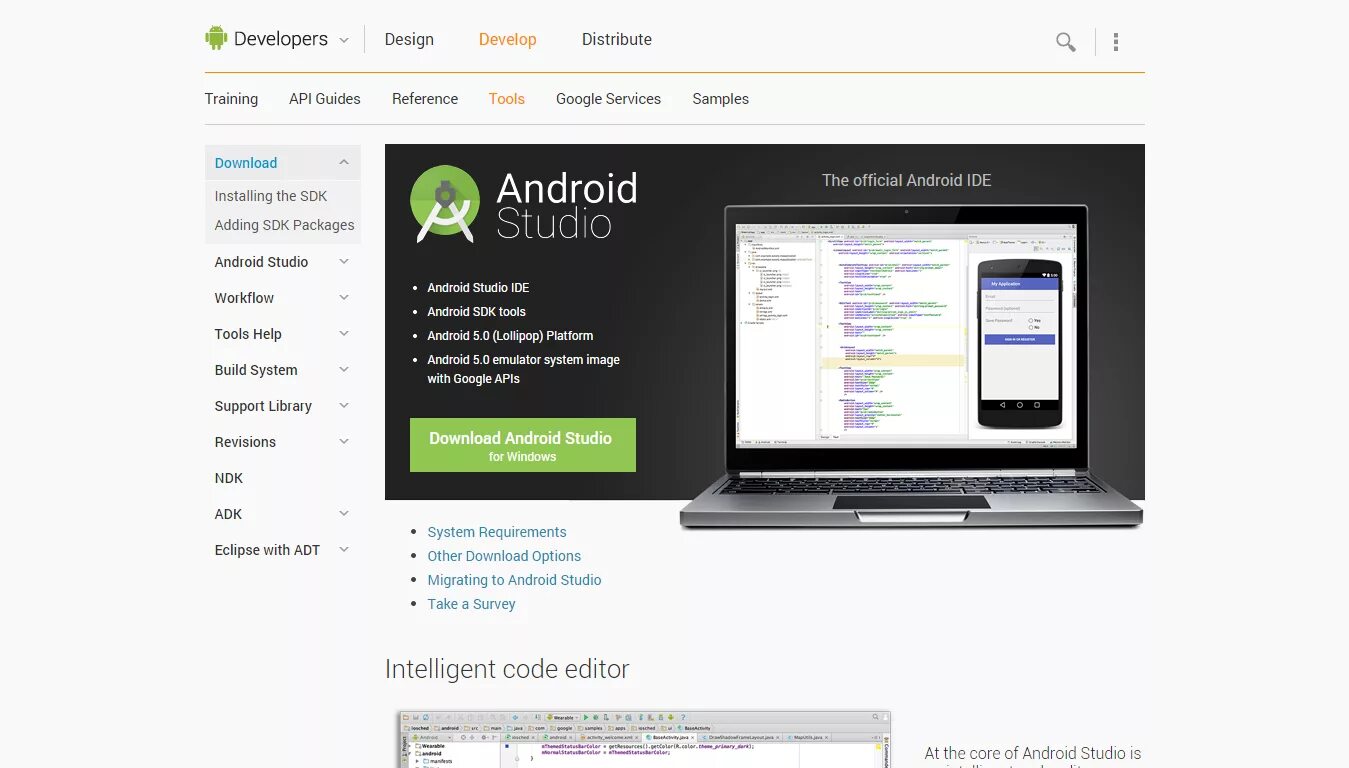Expand the Build System chevron
This screenshot has width=1349, height=768.
[x=344, y=370]
